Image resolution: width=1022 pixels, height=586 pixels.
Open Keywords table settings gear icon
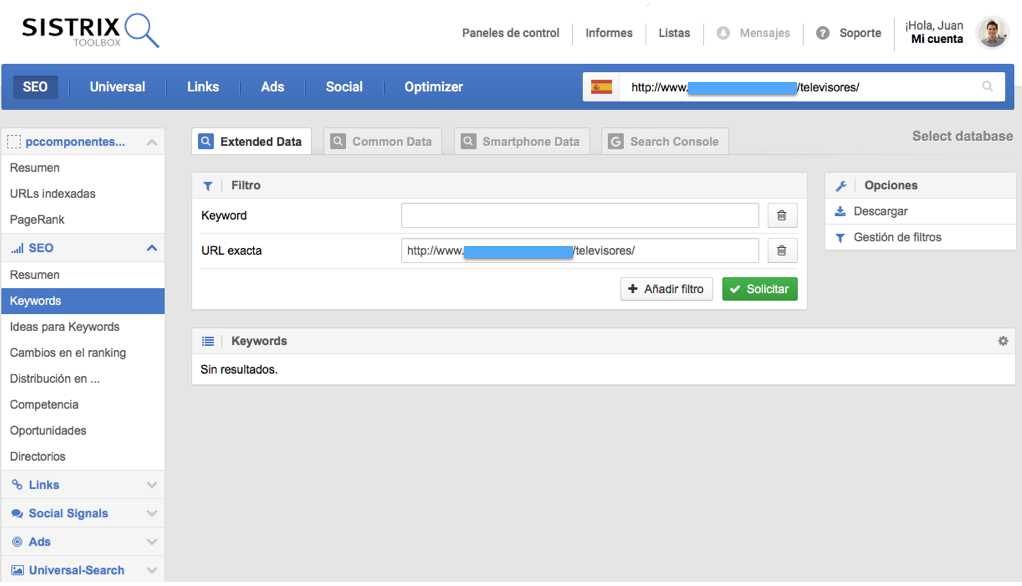point(1002,341)
